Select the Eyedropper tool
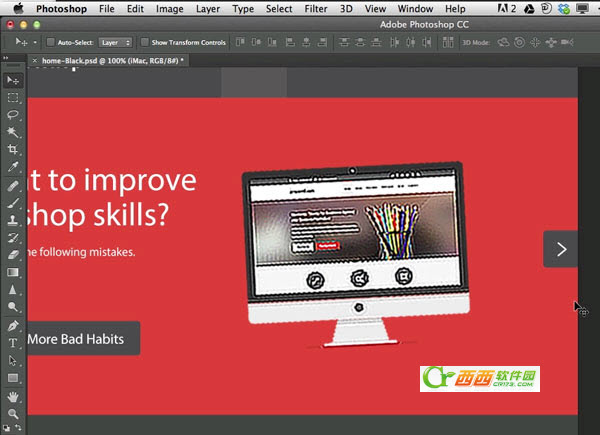 coord(13,167)
